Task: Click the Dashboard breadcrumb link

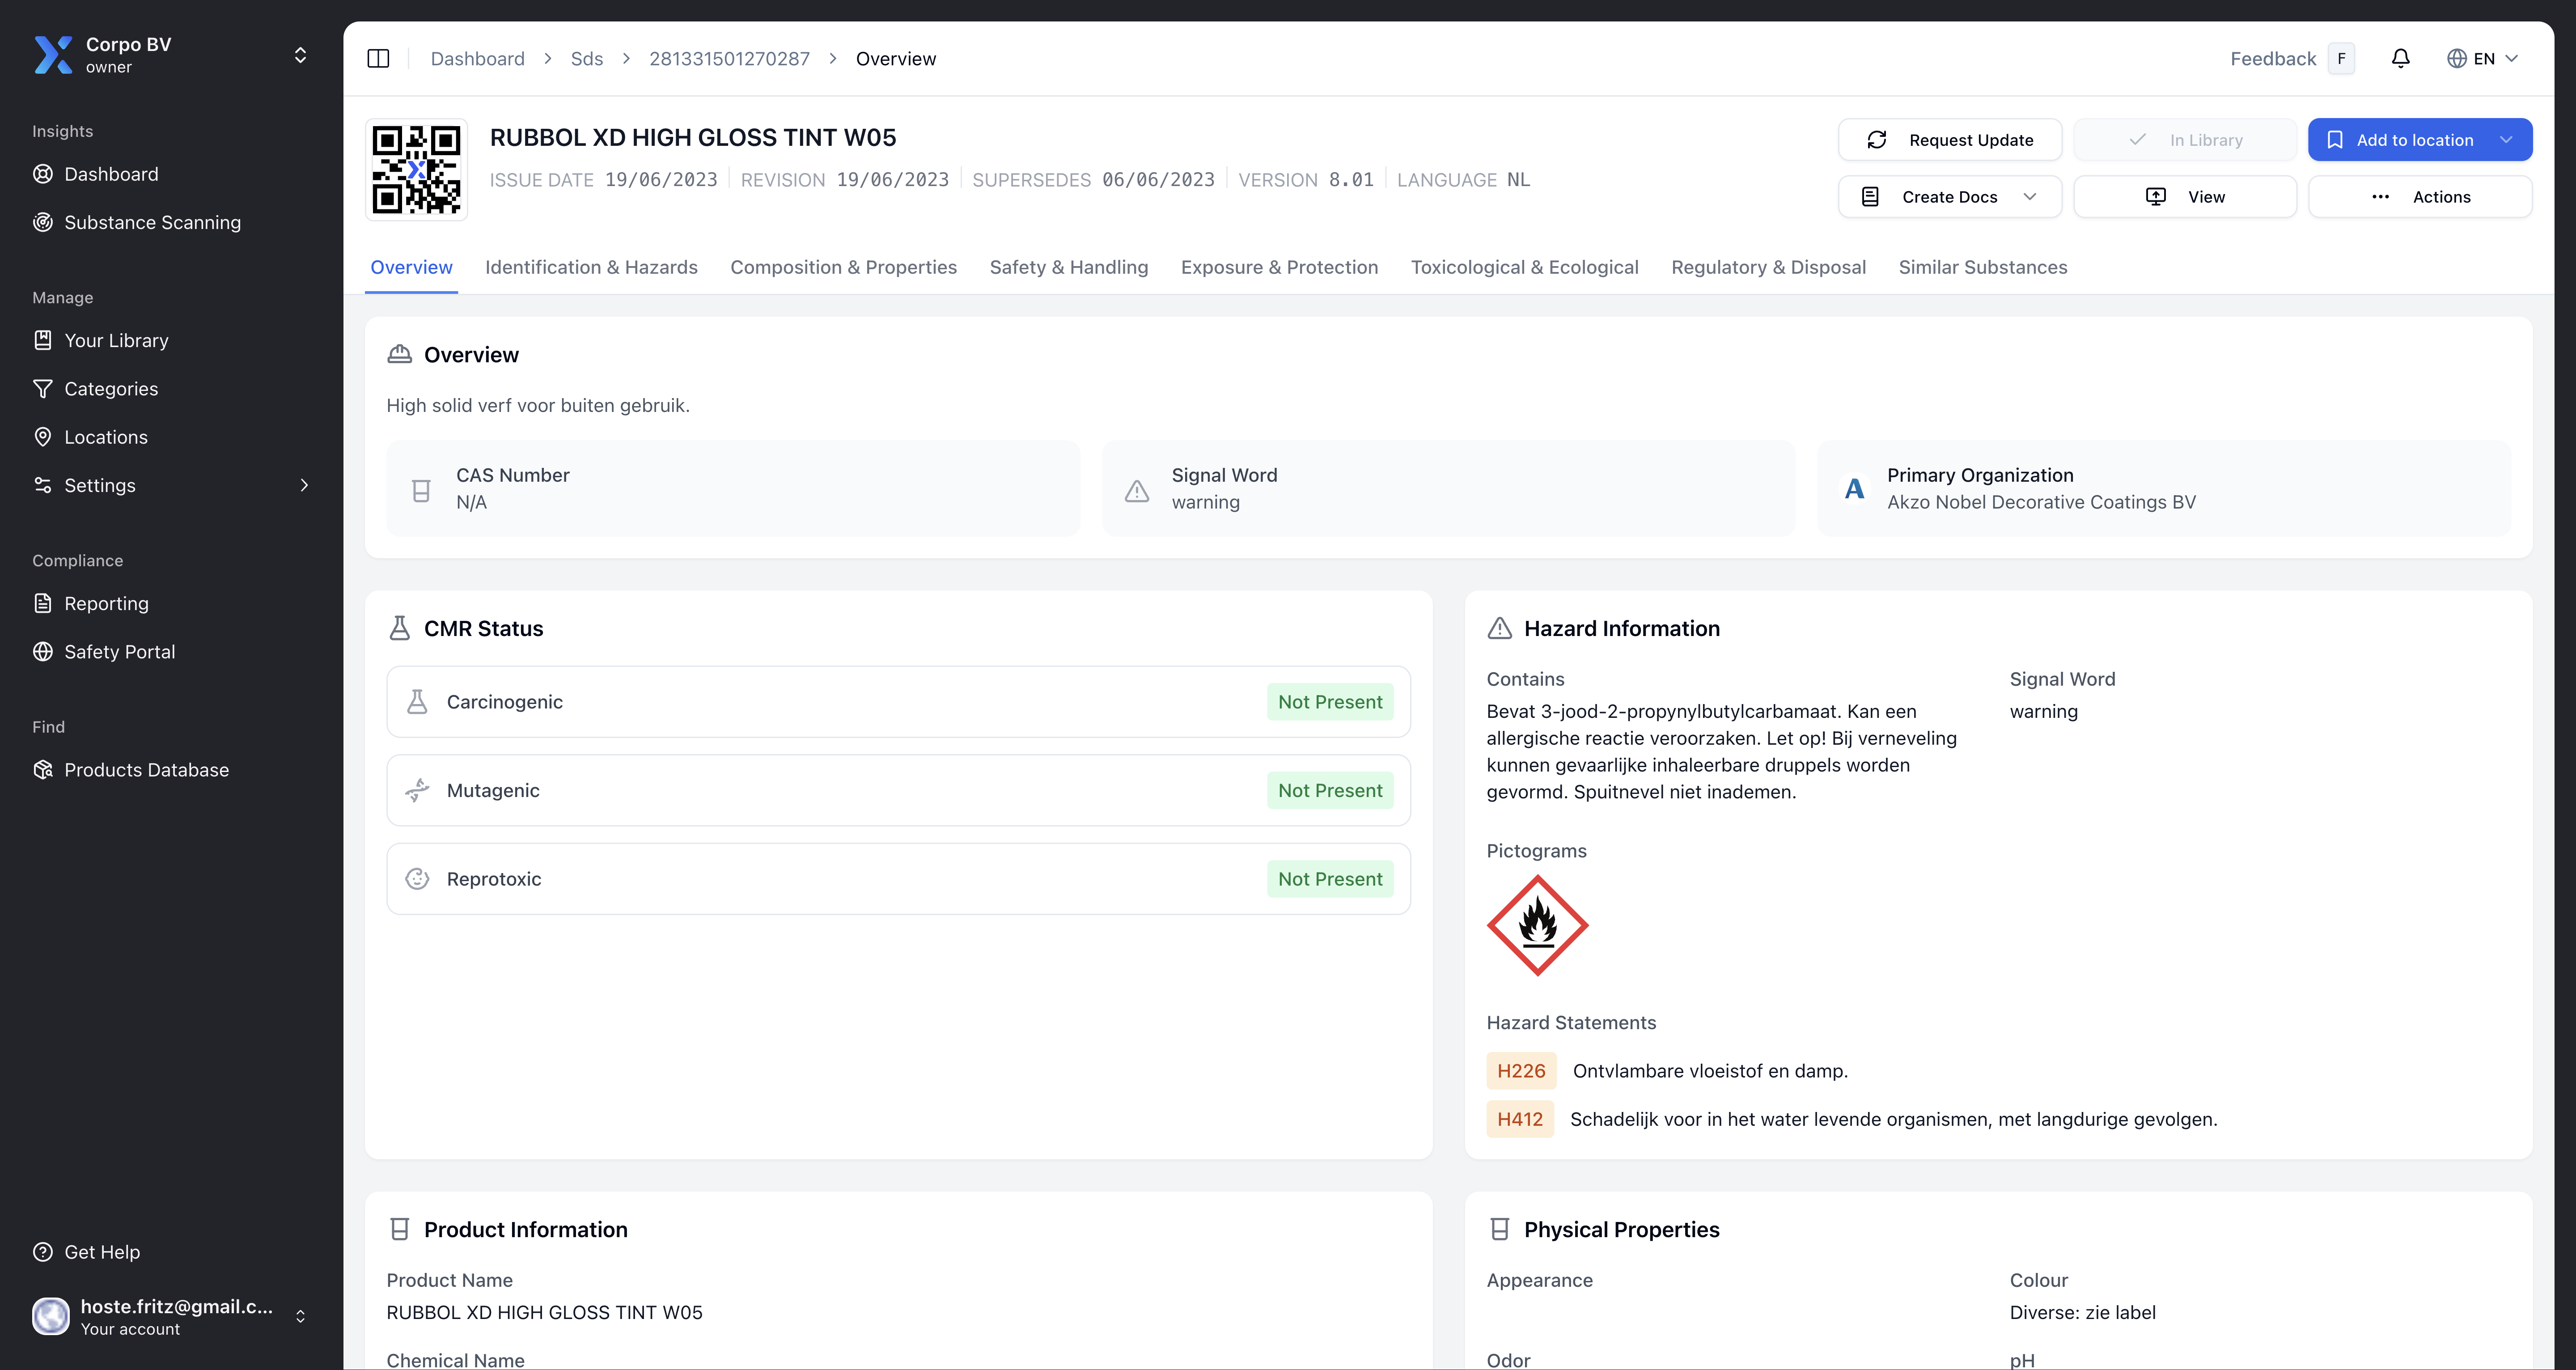Action: [477, 59]
